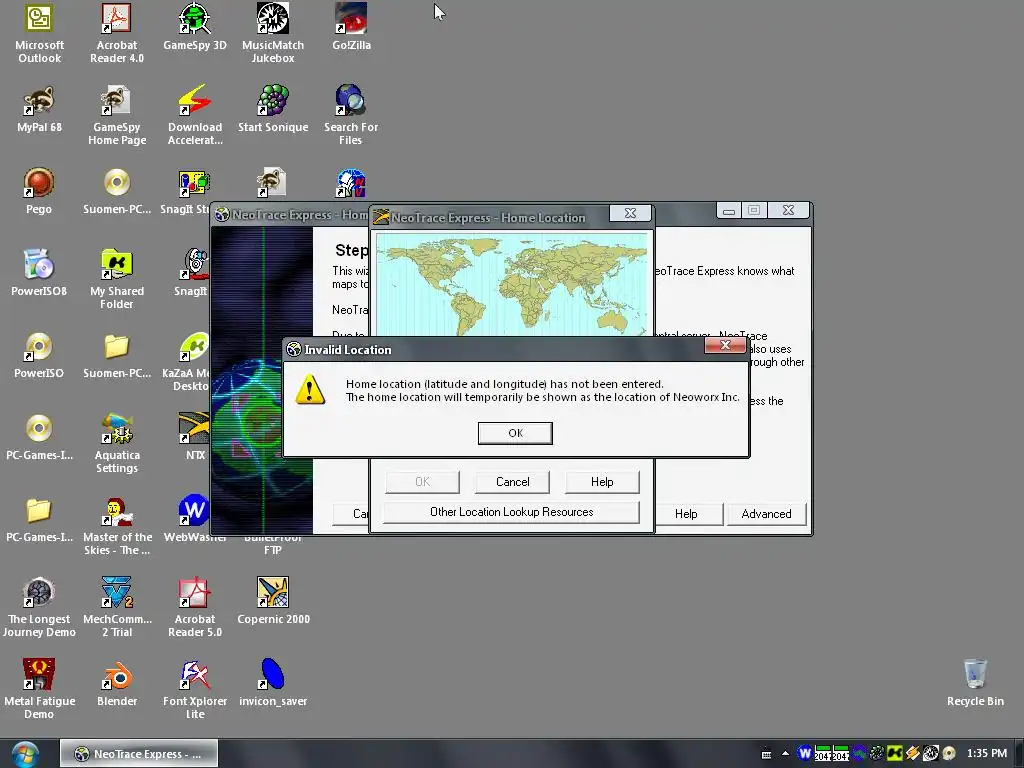Select the Microsoft Outlook desktop icon
This screenshot has height=768, width=1024.
[x=39, y=33]
